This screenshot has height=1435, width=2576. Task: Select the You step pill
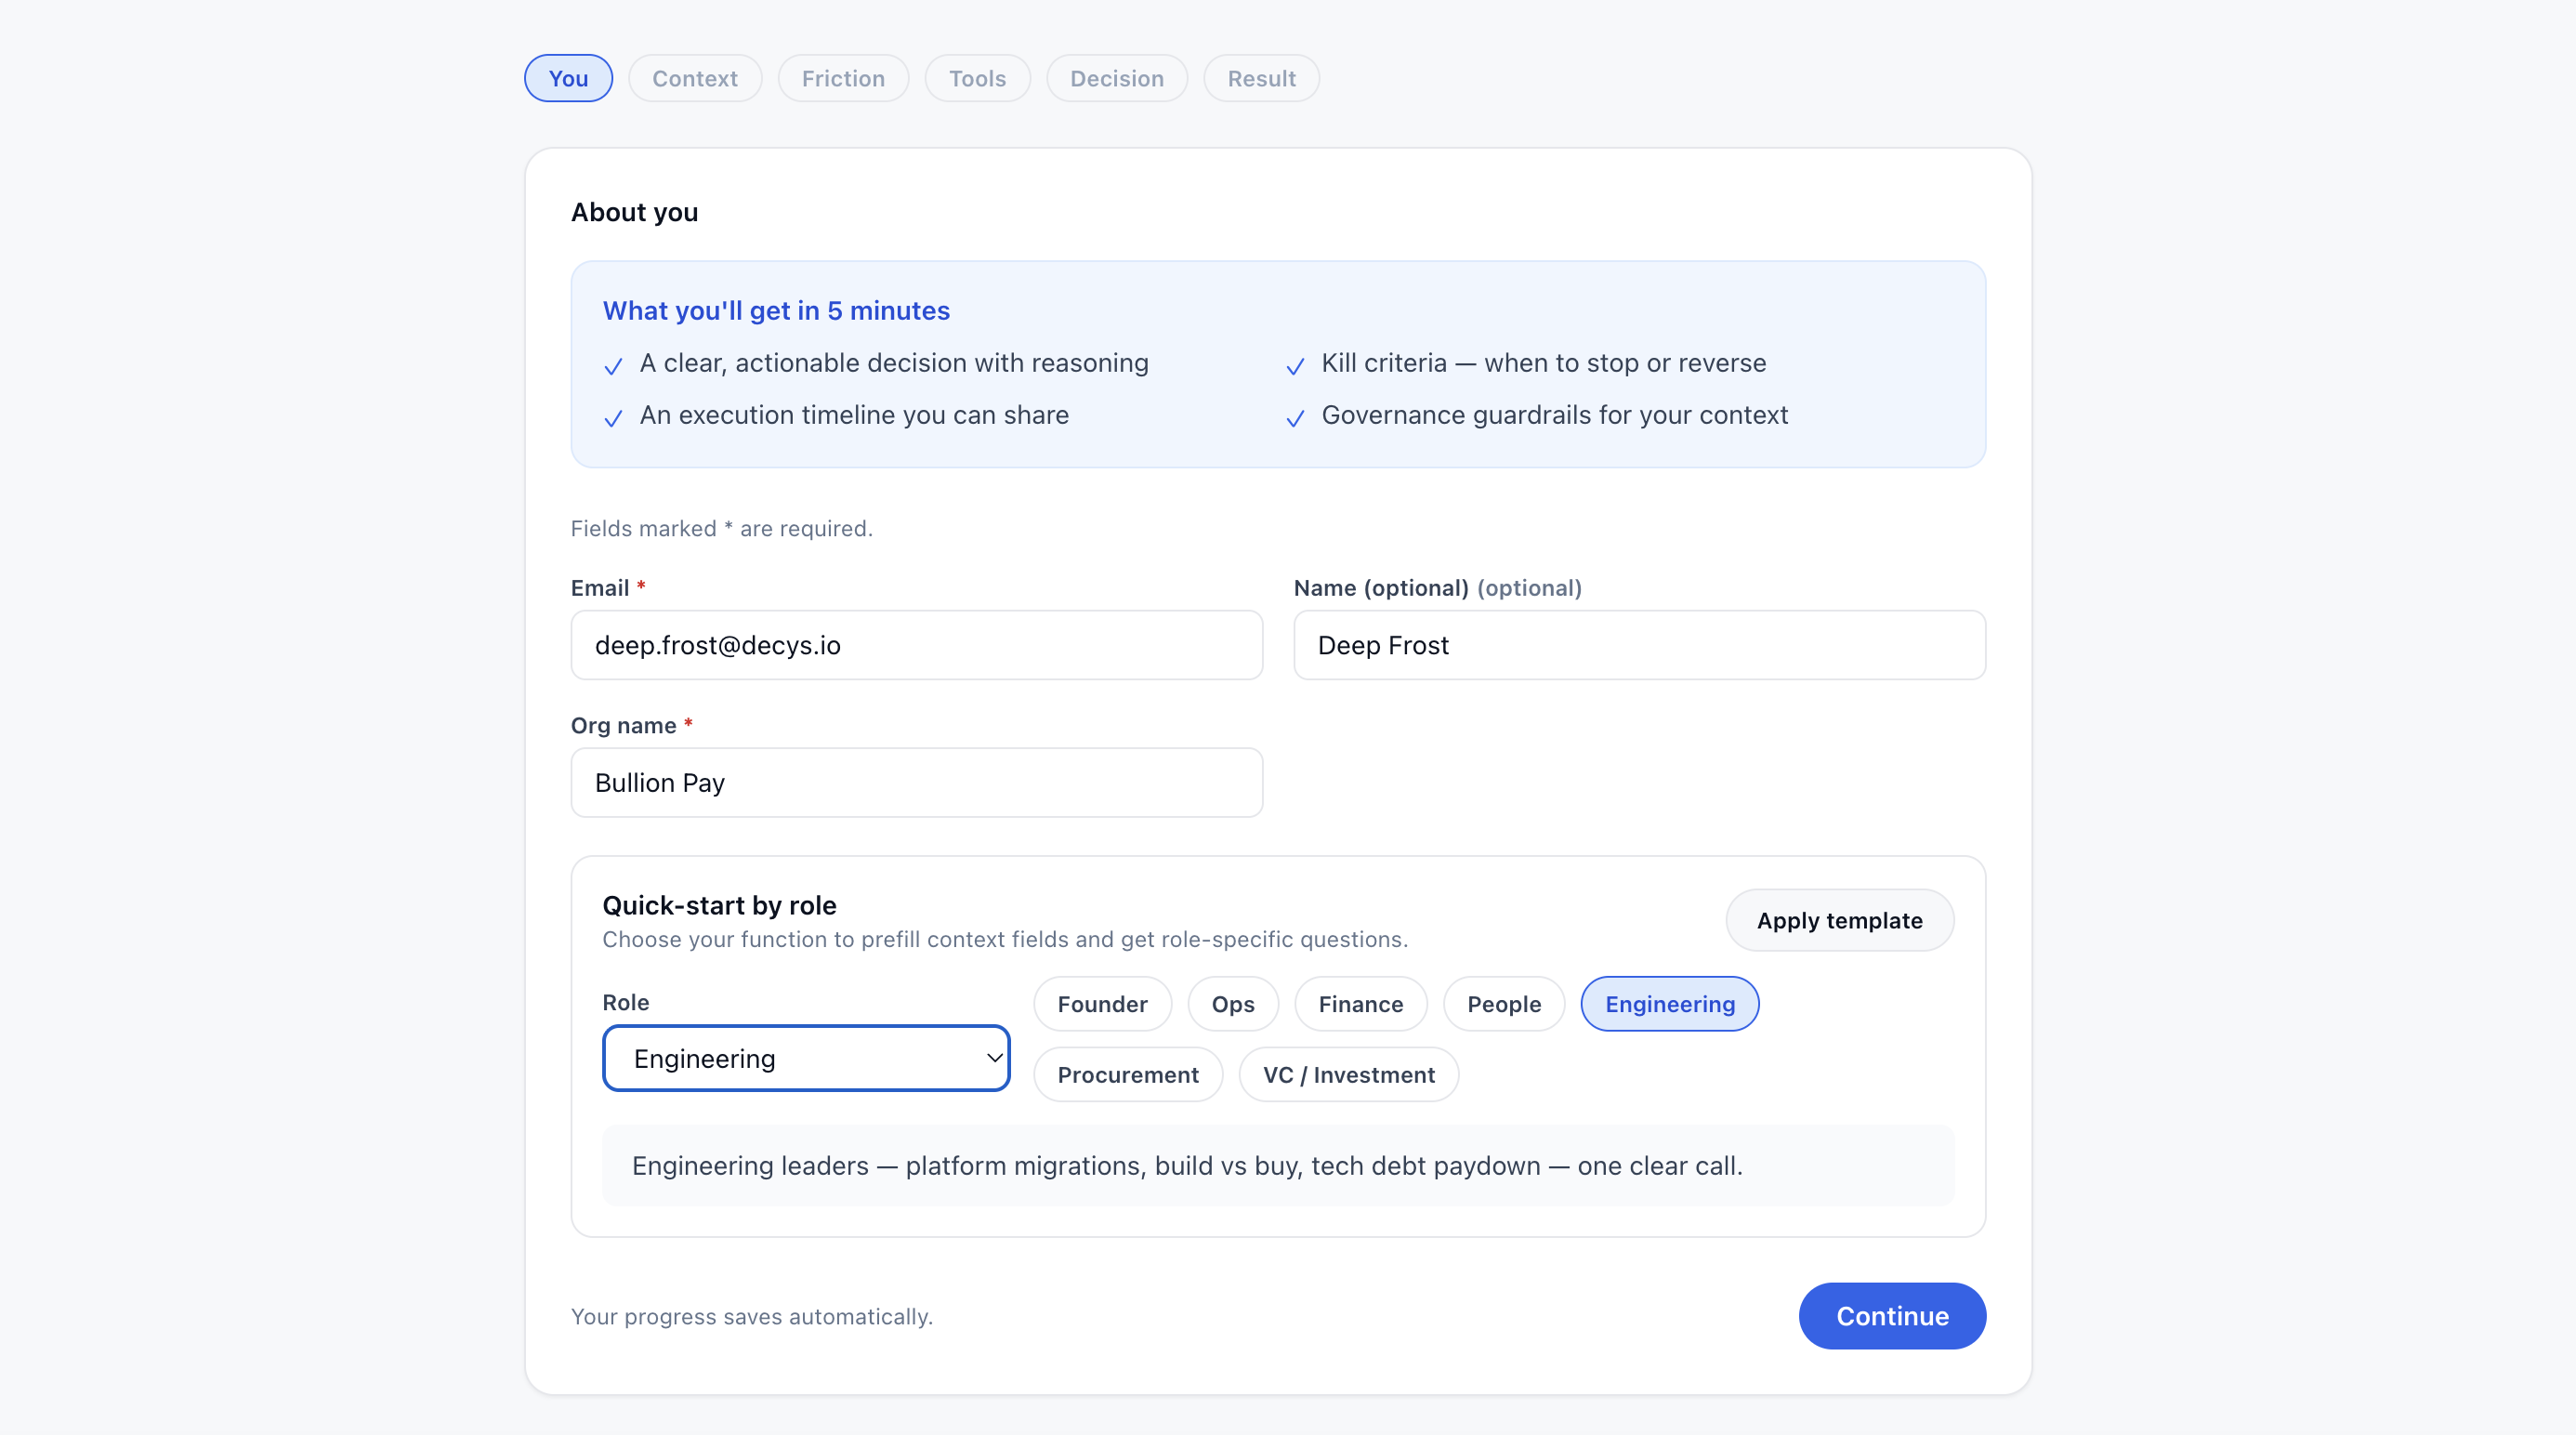[568, 78]
